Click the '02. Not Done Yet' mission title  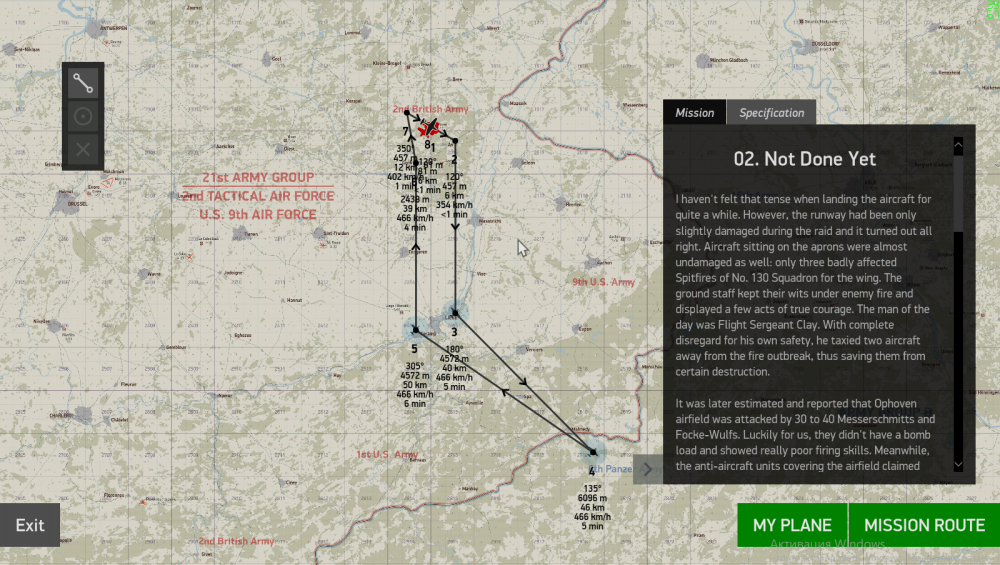click(804, 159)
